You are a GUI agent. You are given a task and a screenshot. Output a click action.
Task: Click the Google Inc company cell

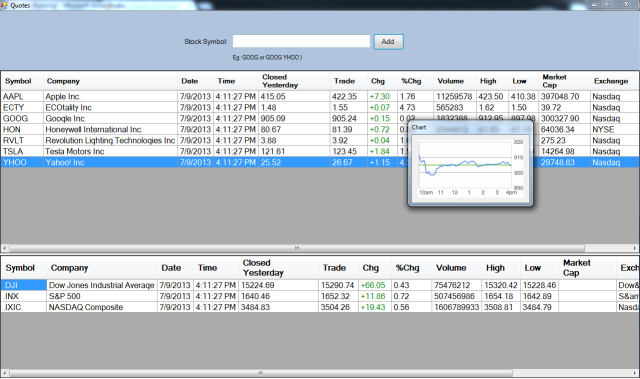(111, 119)
